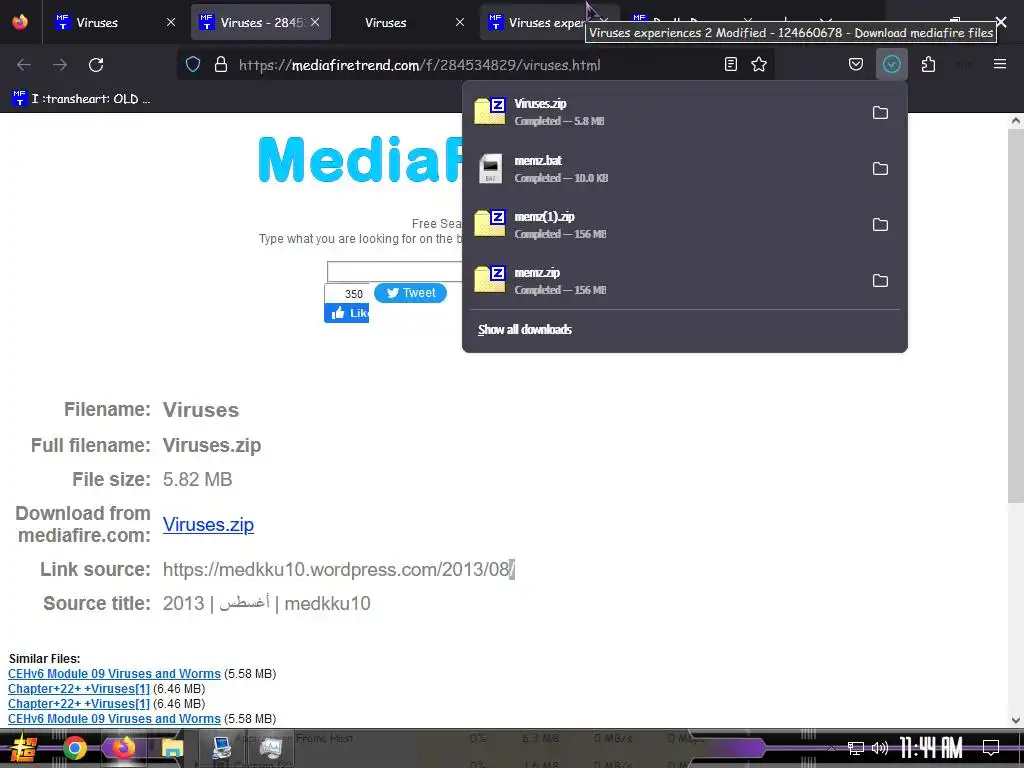
Task: Click the 11:44 AM clock
Action: tap(931, 748)
